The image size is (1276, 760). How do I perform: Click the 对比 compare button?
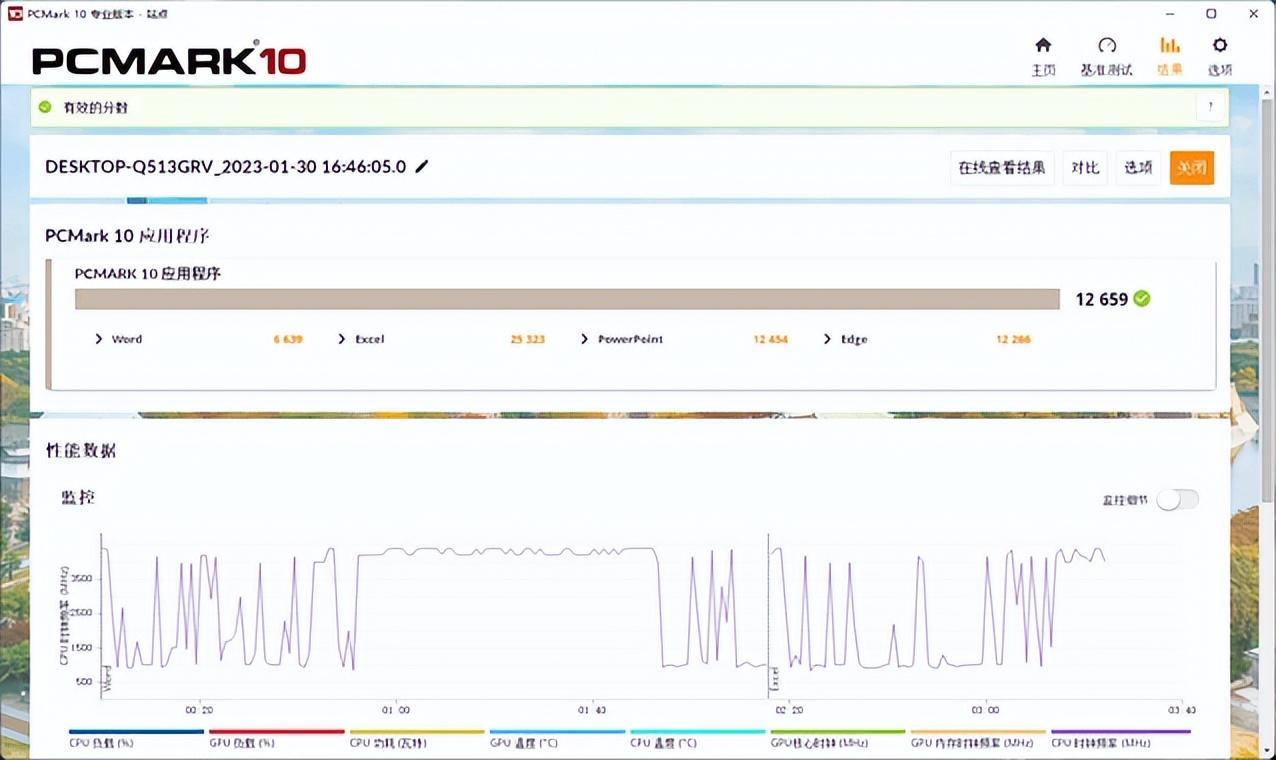(1086, 167)
